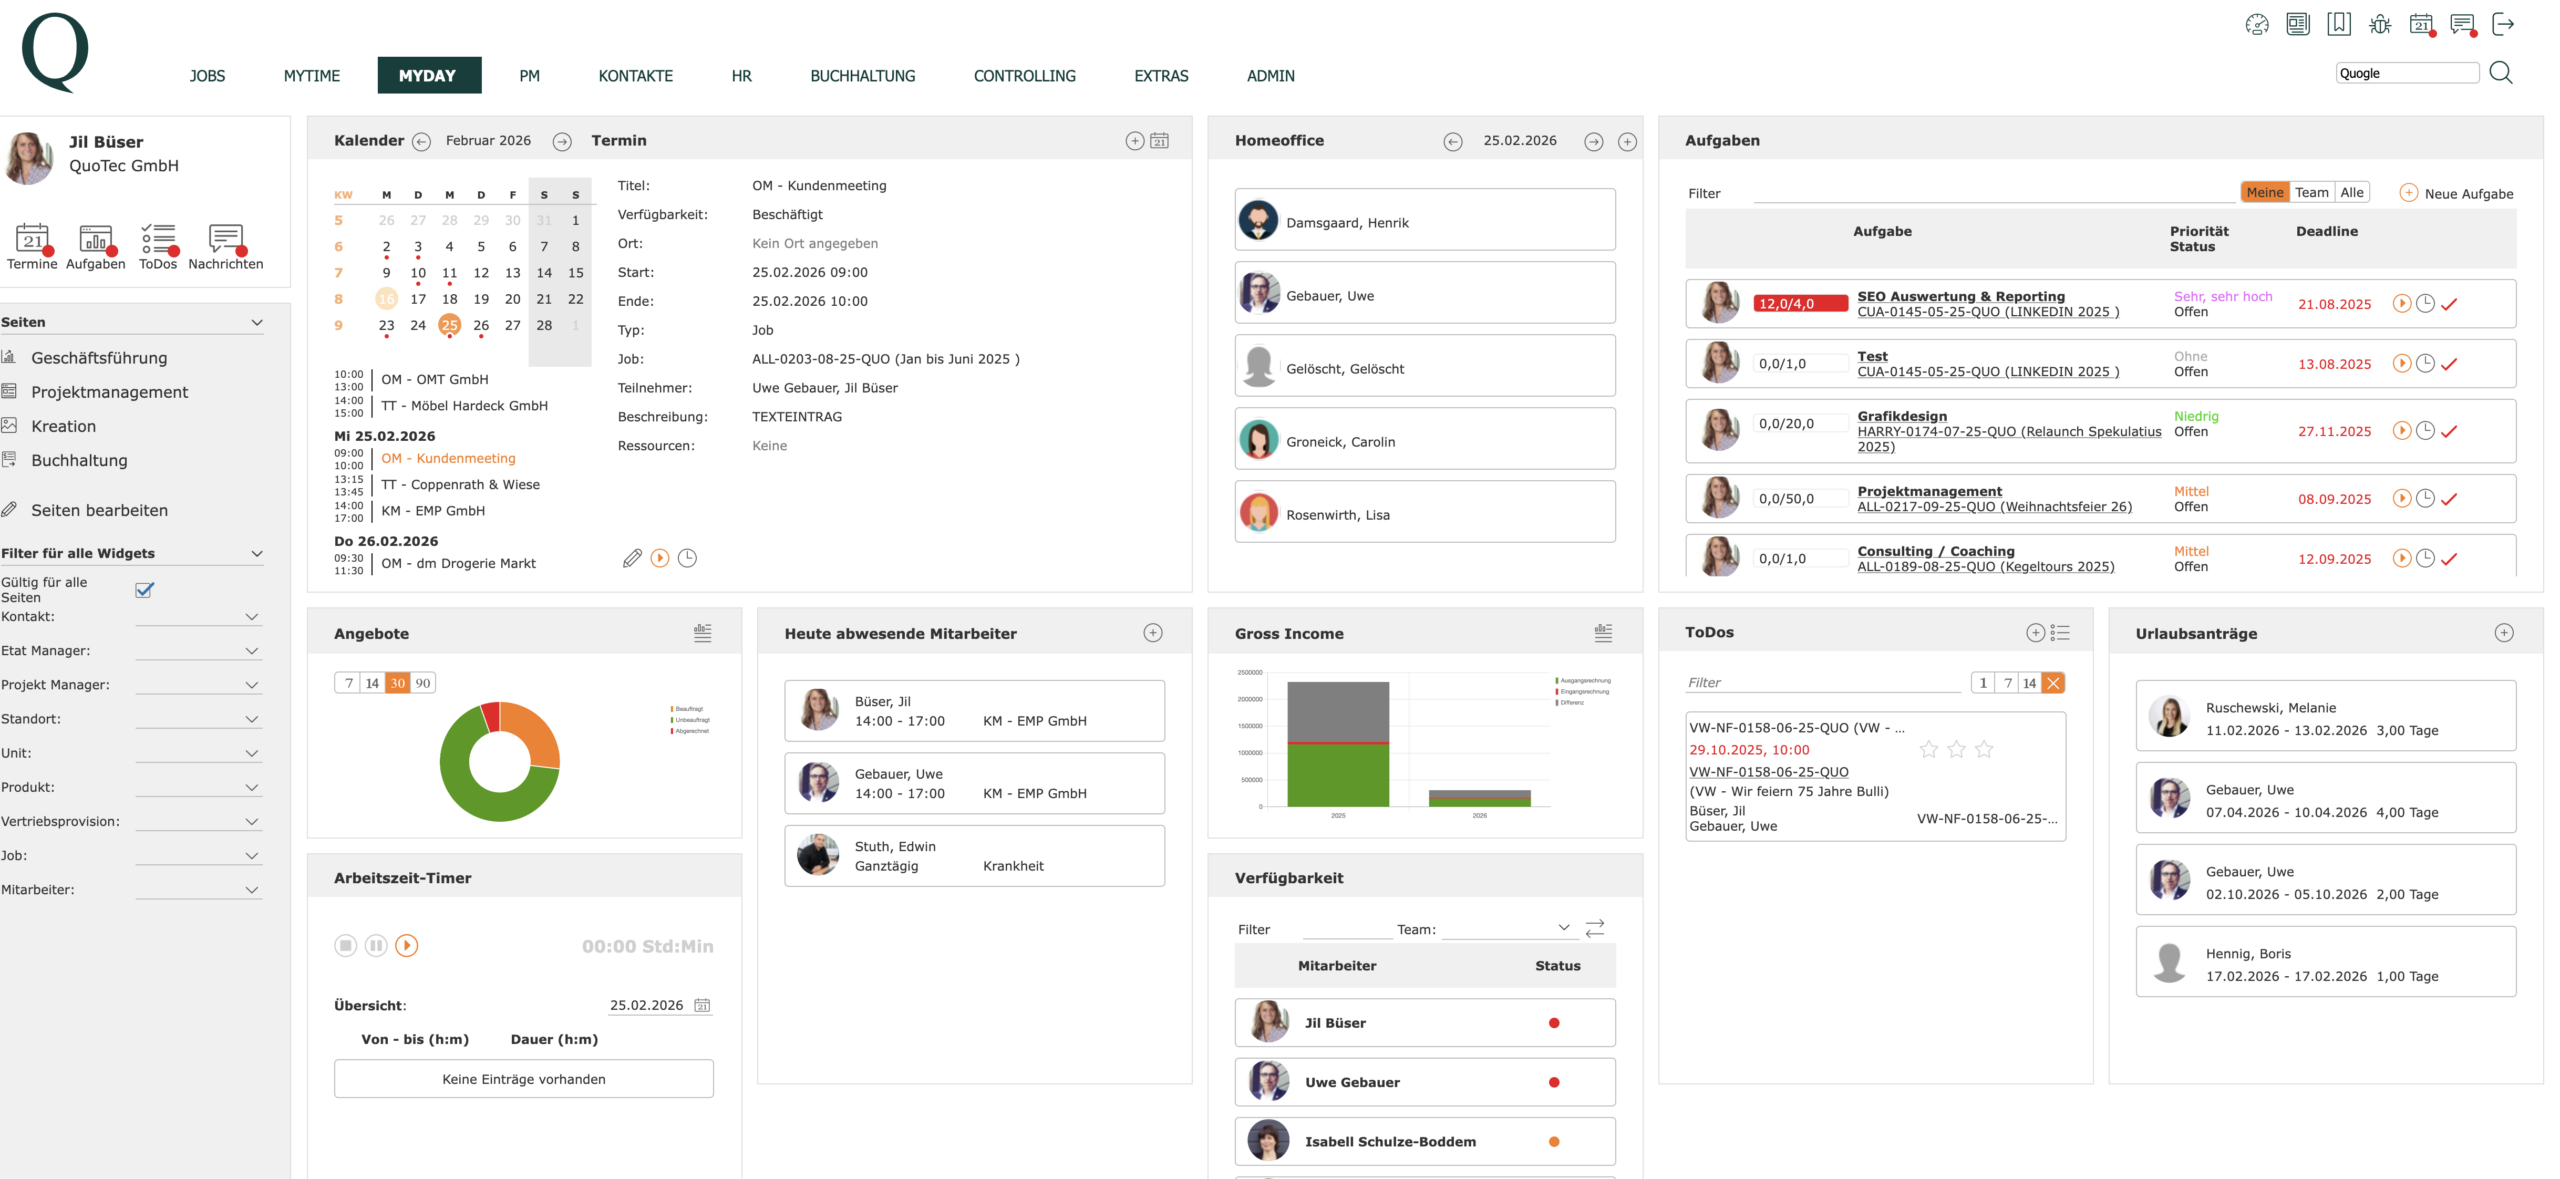Add new Urlaubsantrag with plus icon
Viewport: 2560px width, 1179px height.
(x=2504, y=633)
